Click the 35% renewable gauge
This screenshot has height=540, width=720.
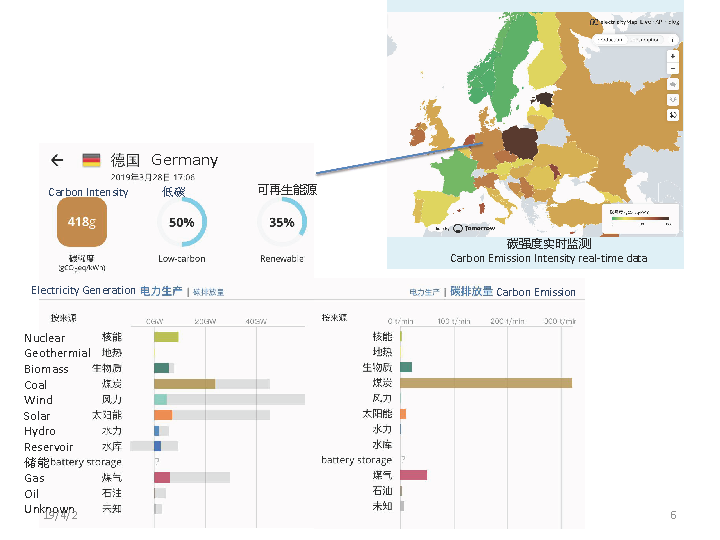point(282,223)
